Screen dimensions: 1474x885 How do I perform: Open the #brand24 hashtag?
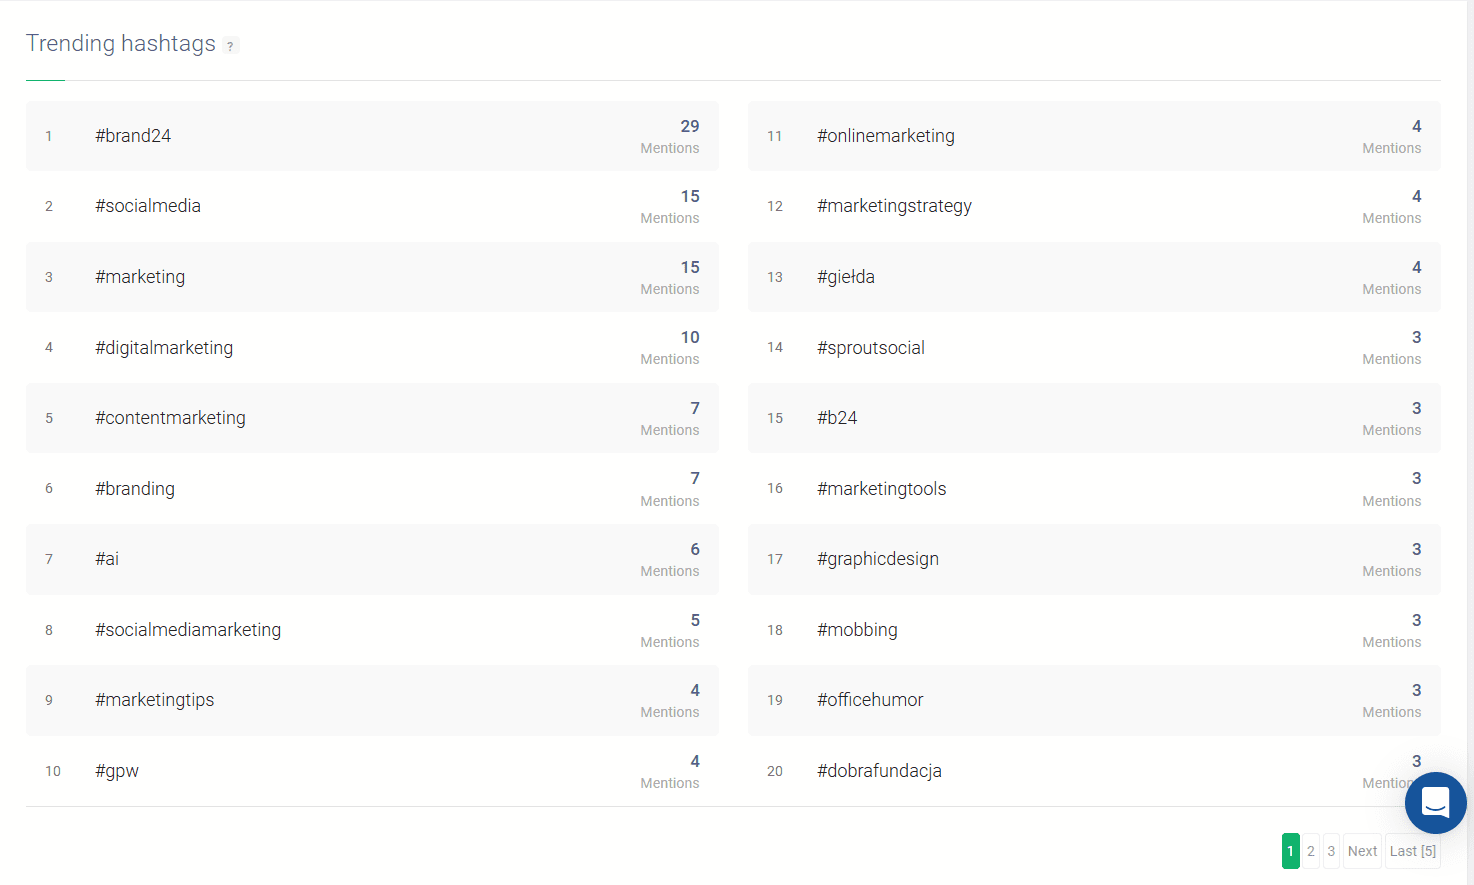pos(133,136)
